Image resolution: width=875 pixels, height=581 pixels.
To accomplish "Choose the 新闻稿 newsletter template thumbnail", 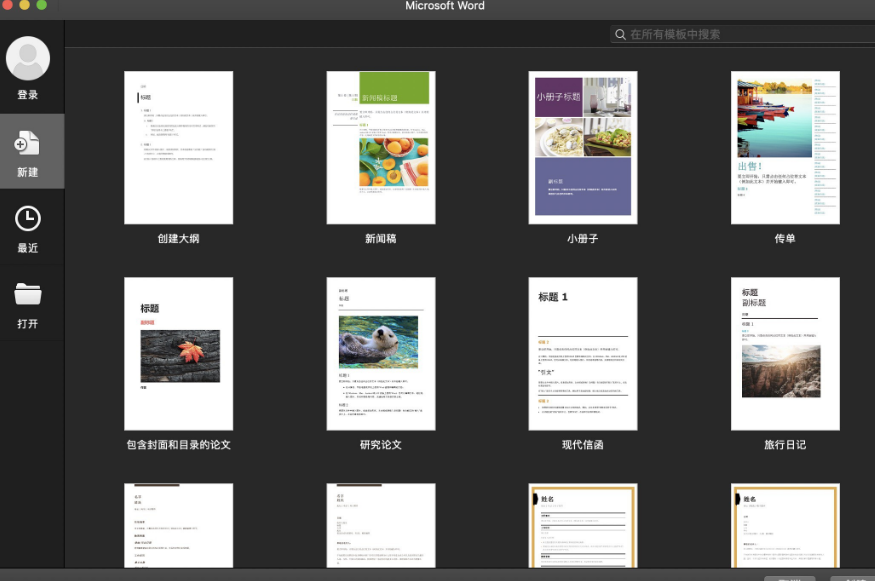I will click(x=381, y=147).
